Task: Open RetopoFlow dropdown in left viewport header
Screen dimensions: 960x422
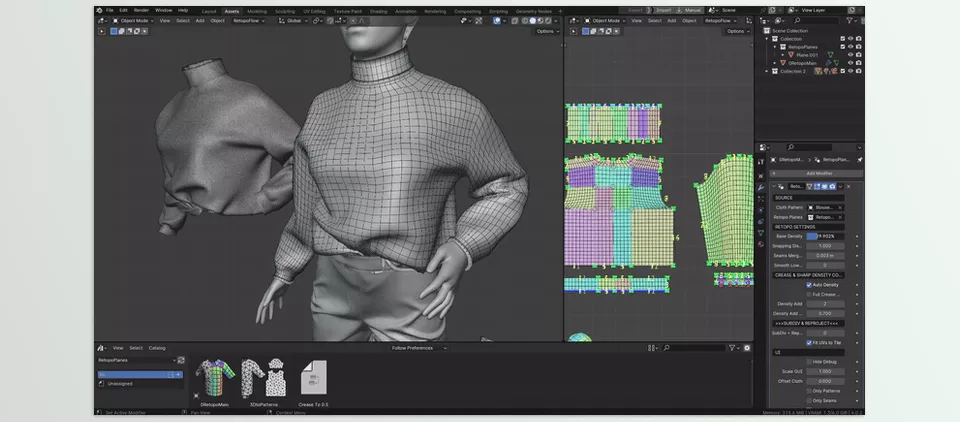Action: pos(249,20)
